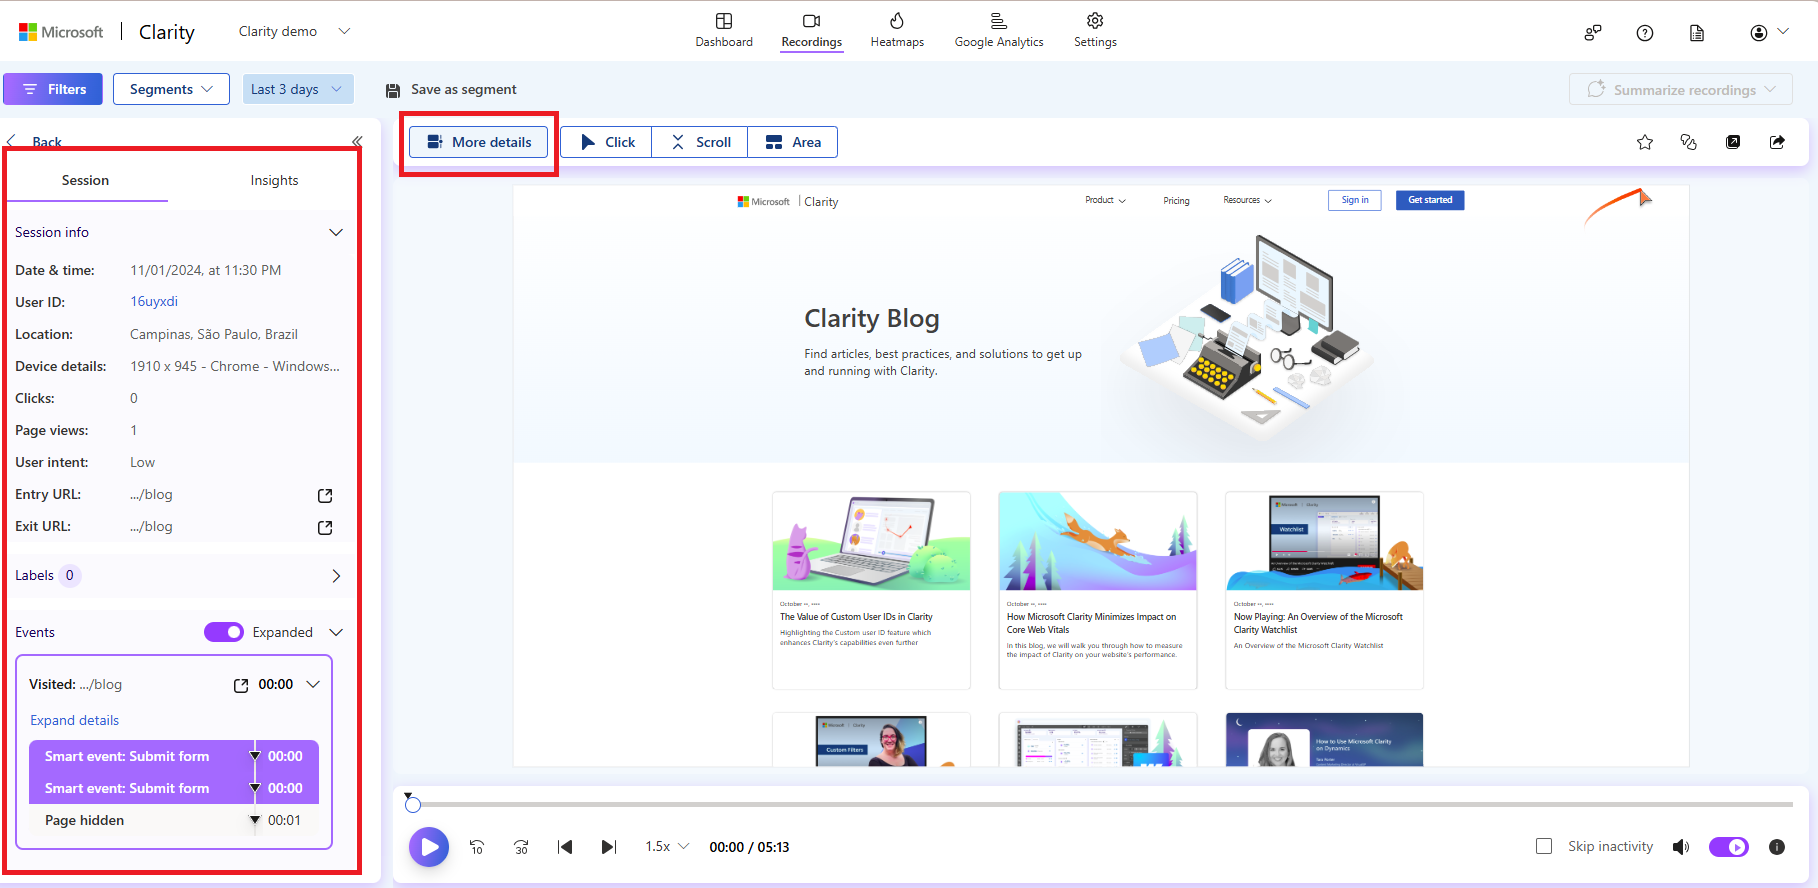Select the Page hidden event

[x=174, y=820]
